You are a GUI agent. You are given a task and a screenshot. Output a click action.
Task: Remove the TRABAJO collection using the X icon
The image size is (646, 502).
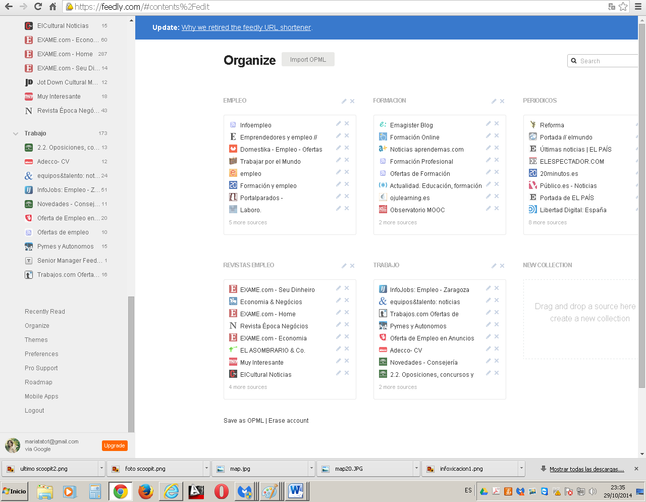tap(502, 265)
